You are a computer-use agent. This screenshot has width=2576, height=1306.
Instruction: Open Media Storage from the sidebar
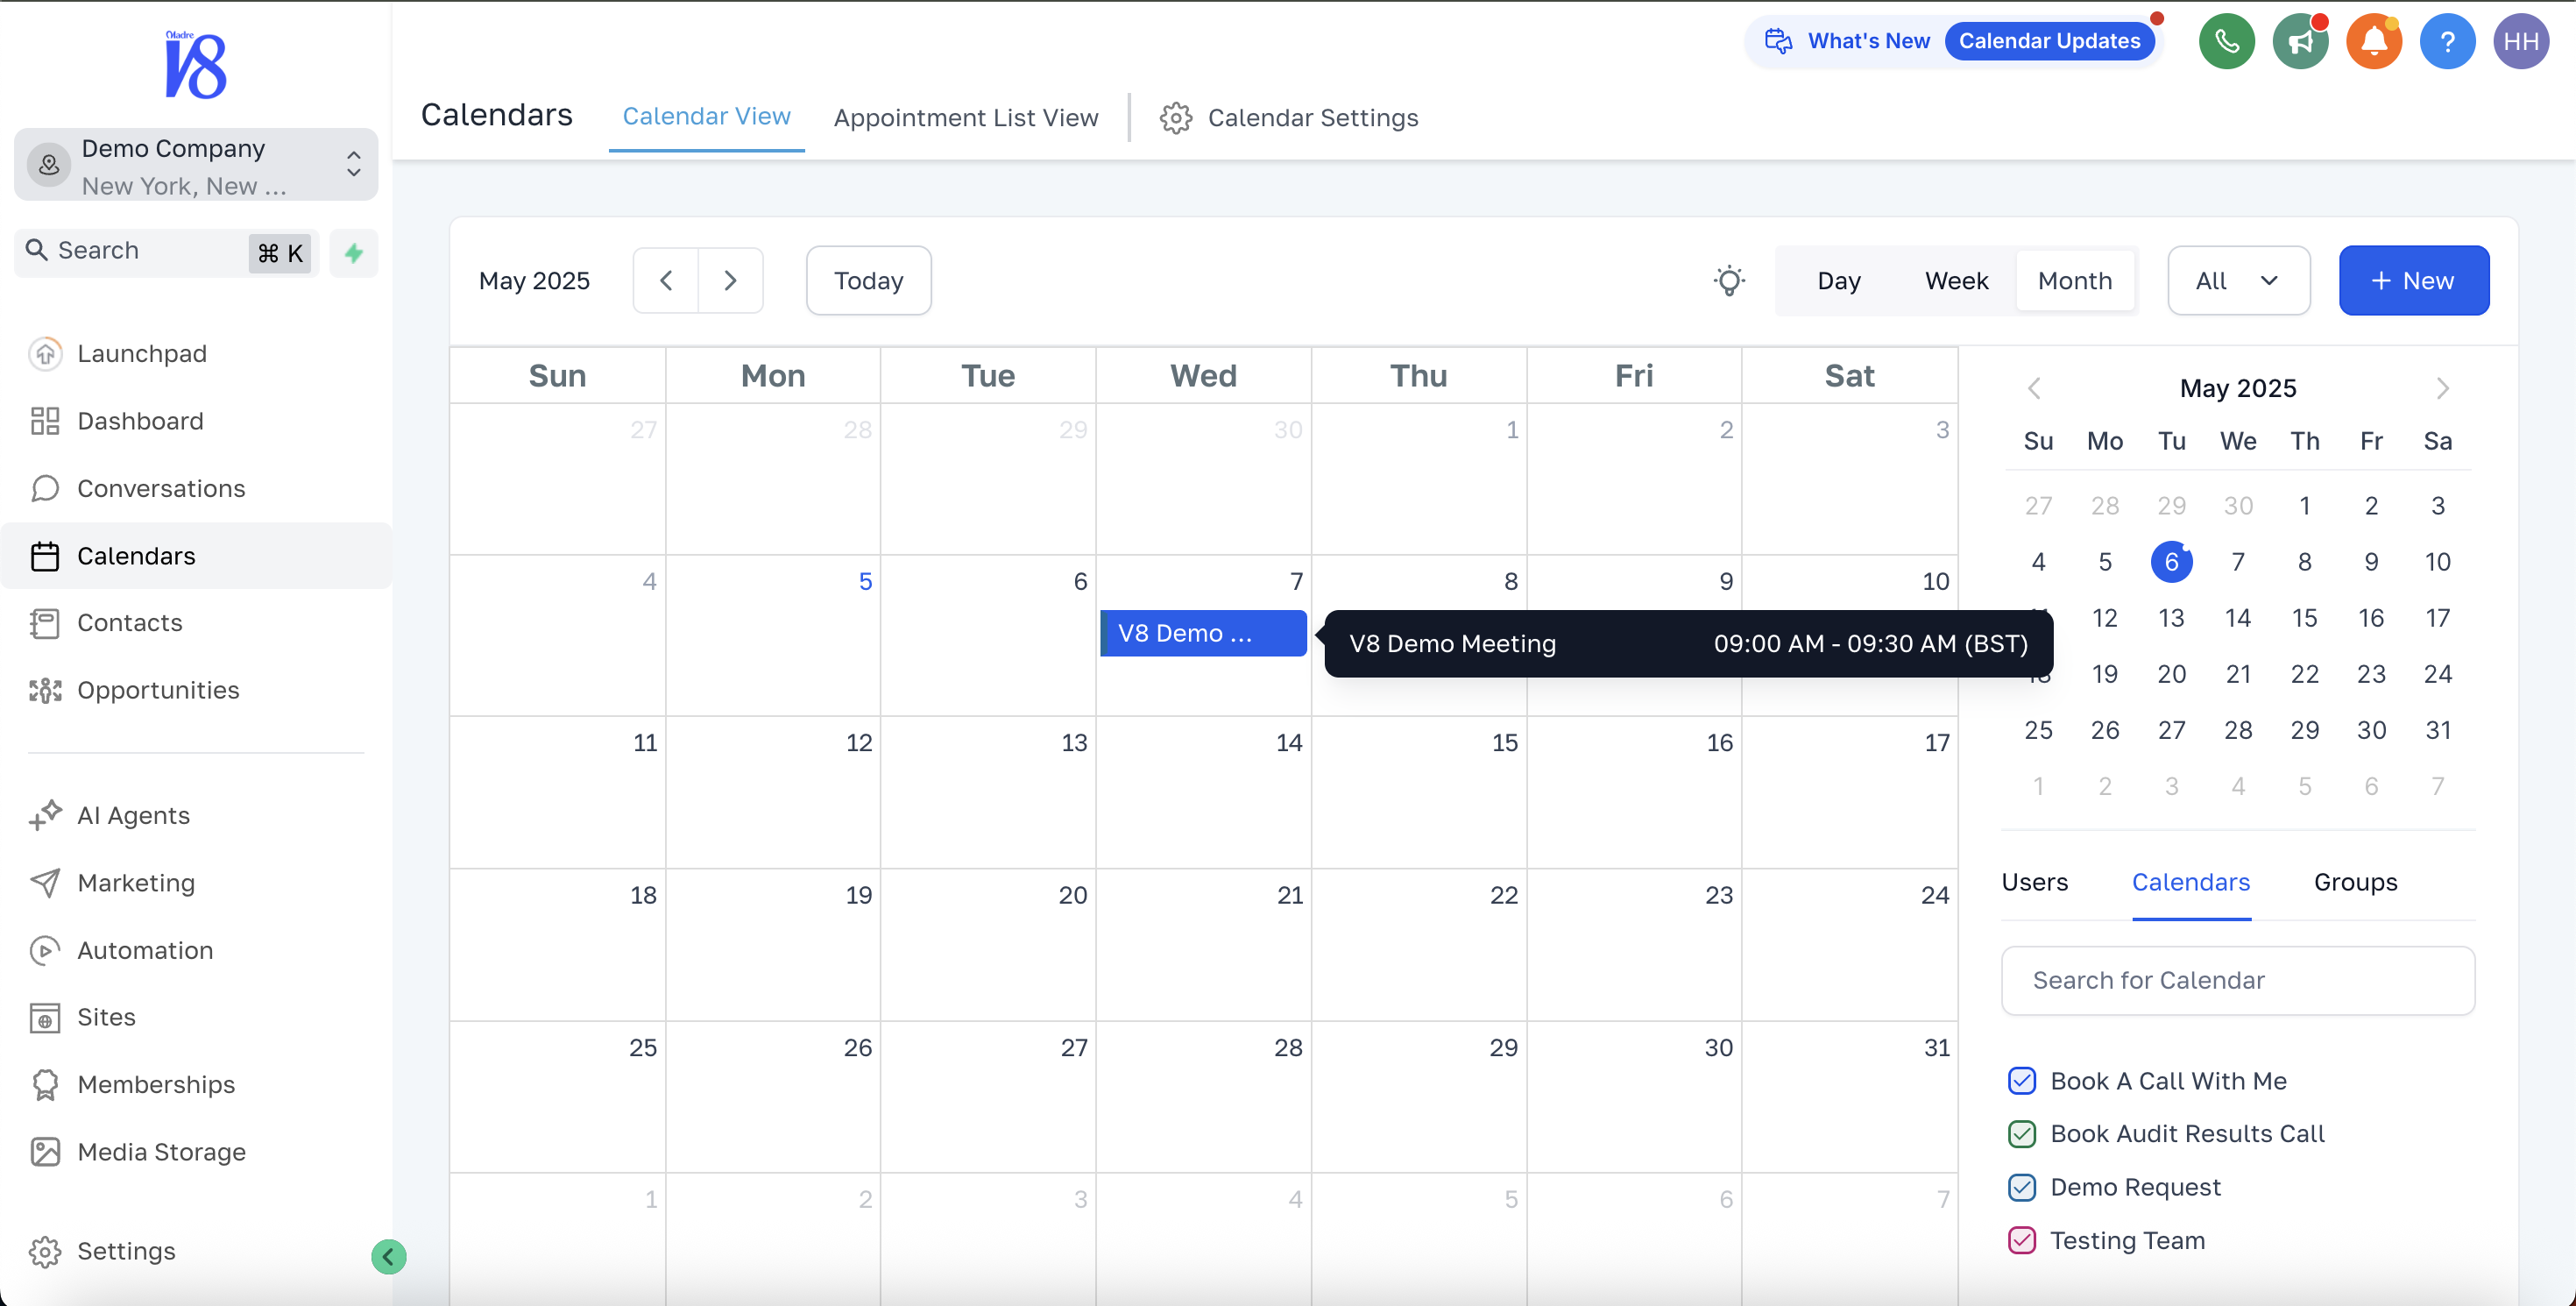pos(162,1151)
